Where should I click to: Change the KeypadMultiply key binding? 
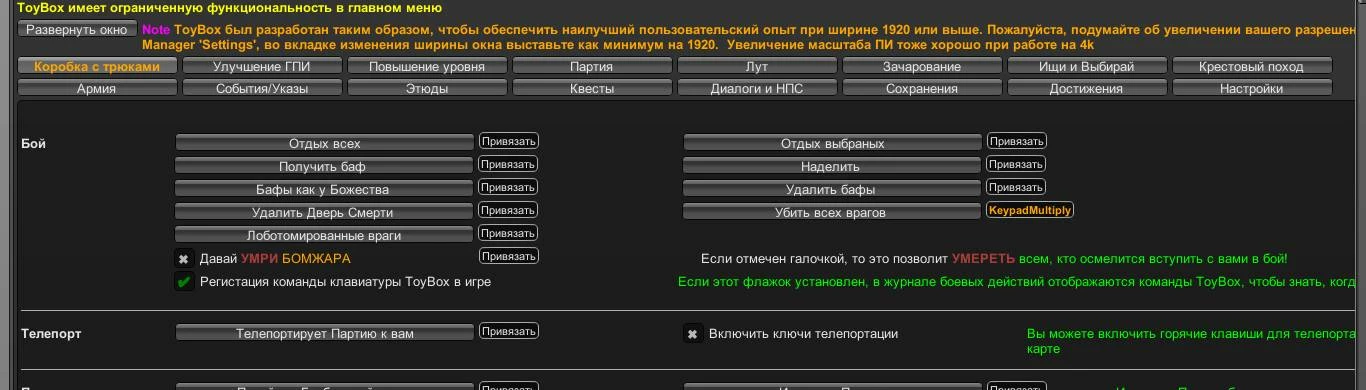1030,210
